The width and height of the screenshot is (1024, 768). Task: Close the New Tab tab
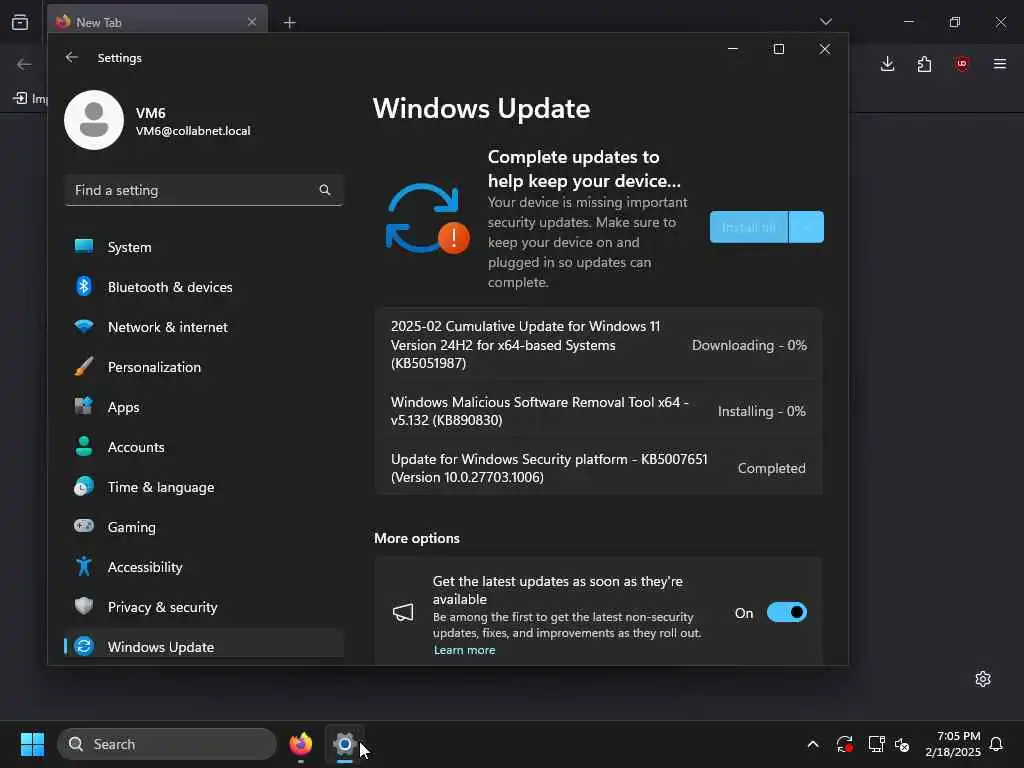[251, 22]
